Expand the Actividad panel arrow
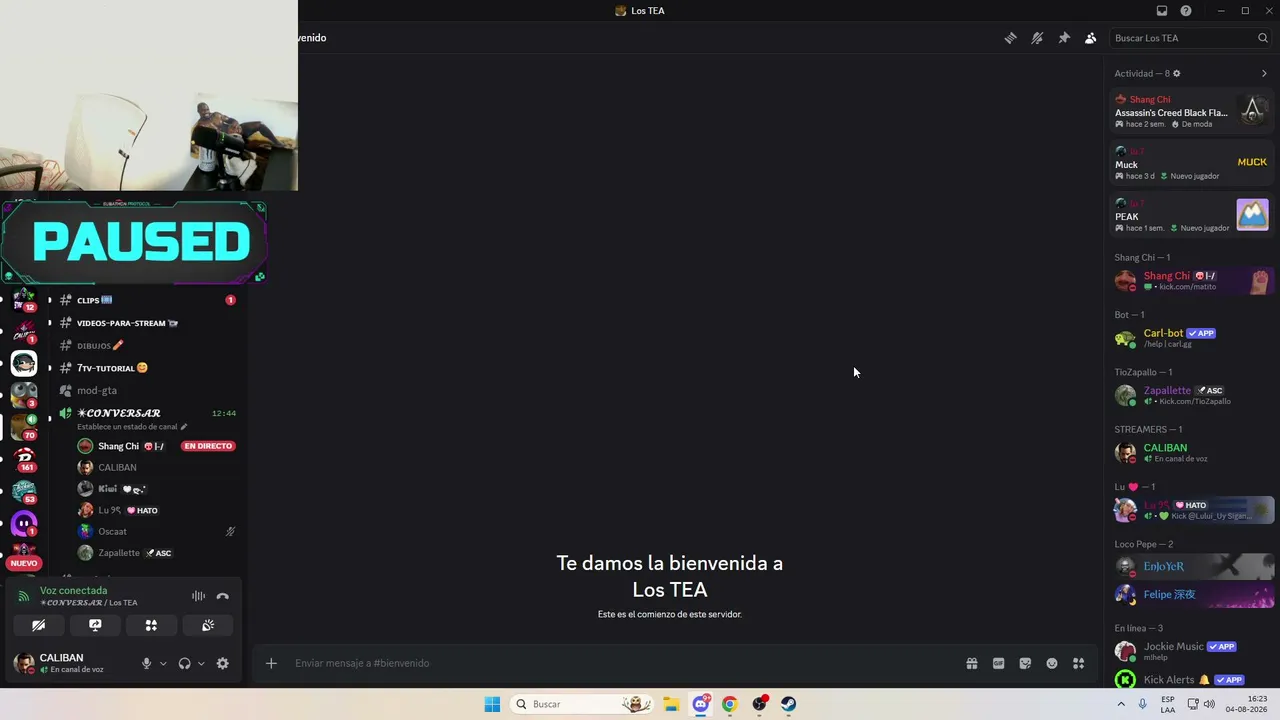This screenshot has height=720, width=1280. click(1264, 73)
